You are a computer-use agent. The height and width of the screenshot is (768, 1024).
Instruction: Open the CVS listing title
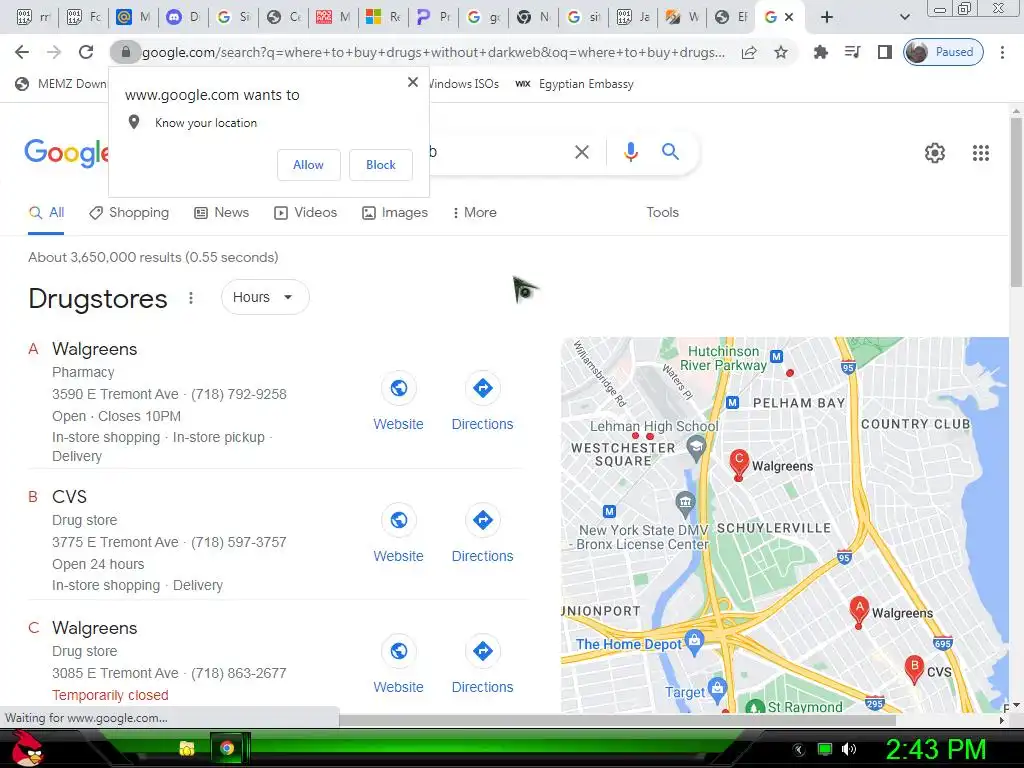click(x=69, y=497)
